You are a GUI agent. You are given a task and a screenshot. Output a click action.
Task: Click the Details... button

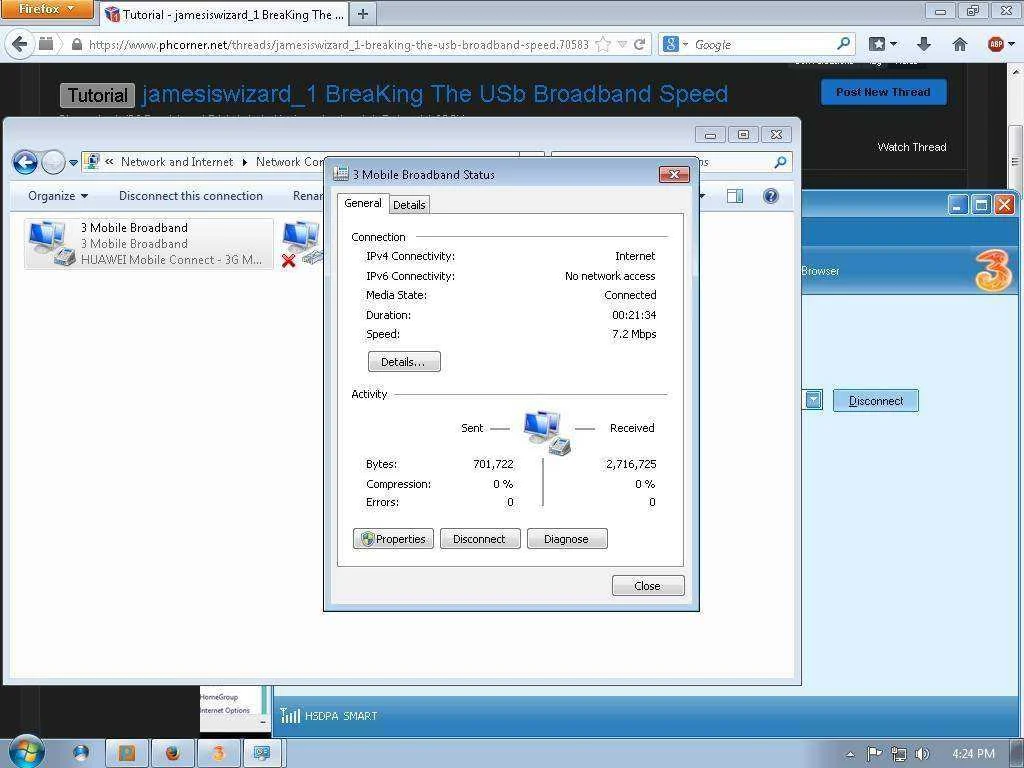click(x=404, y=362)
